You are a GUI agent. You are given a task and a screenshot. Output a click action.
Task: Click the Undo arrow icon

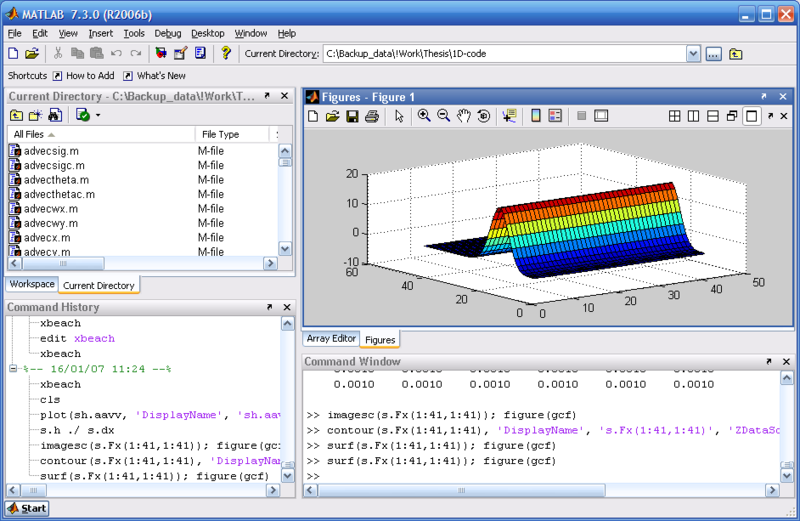(116, 54)
